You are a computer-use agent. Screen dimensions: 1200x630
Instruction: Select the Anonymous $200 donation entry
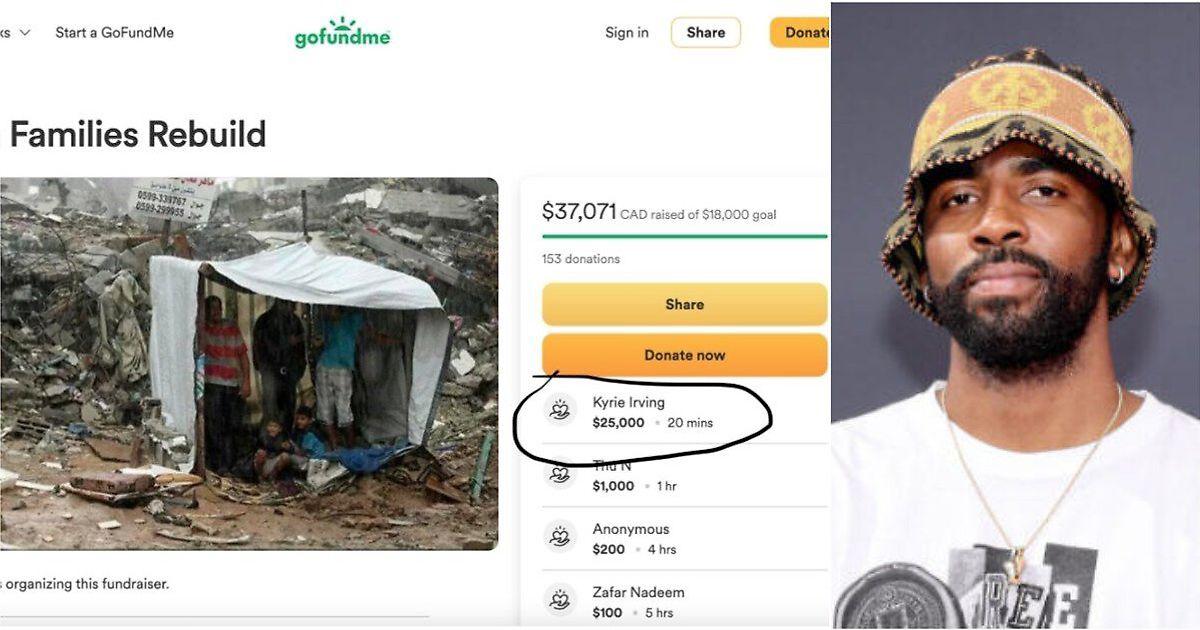[685, 538]
